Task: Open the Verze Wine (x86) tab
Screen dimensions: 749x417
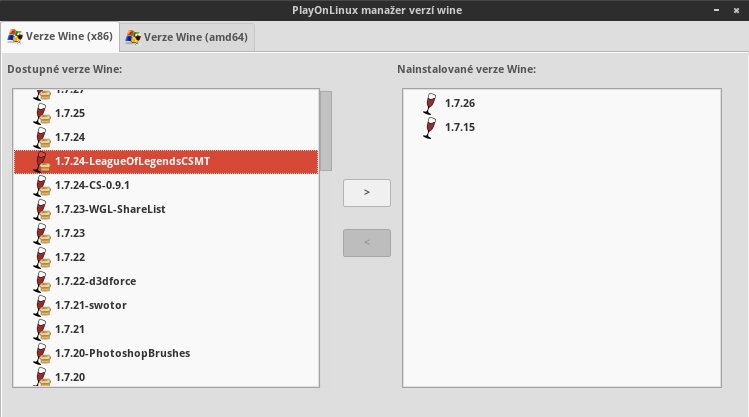Action: click(x=61, y=38)
